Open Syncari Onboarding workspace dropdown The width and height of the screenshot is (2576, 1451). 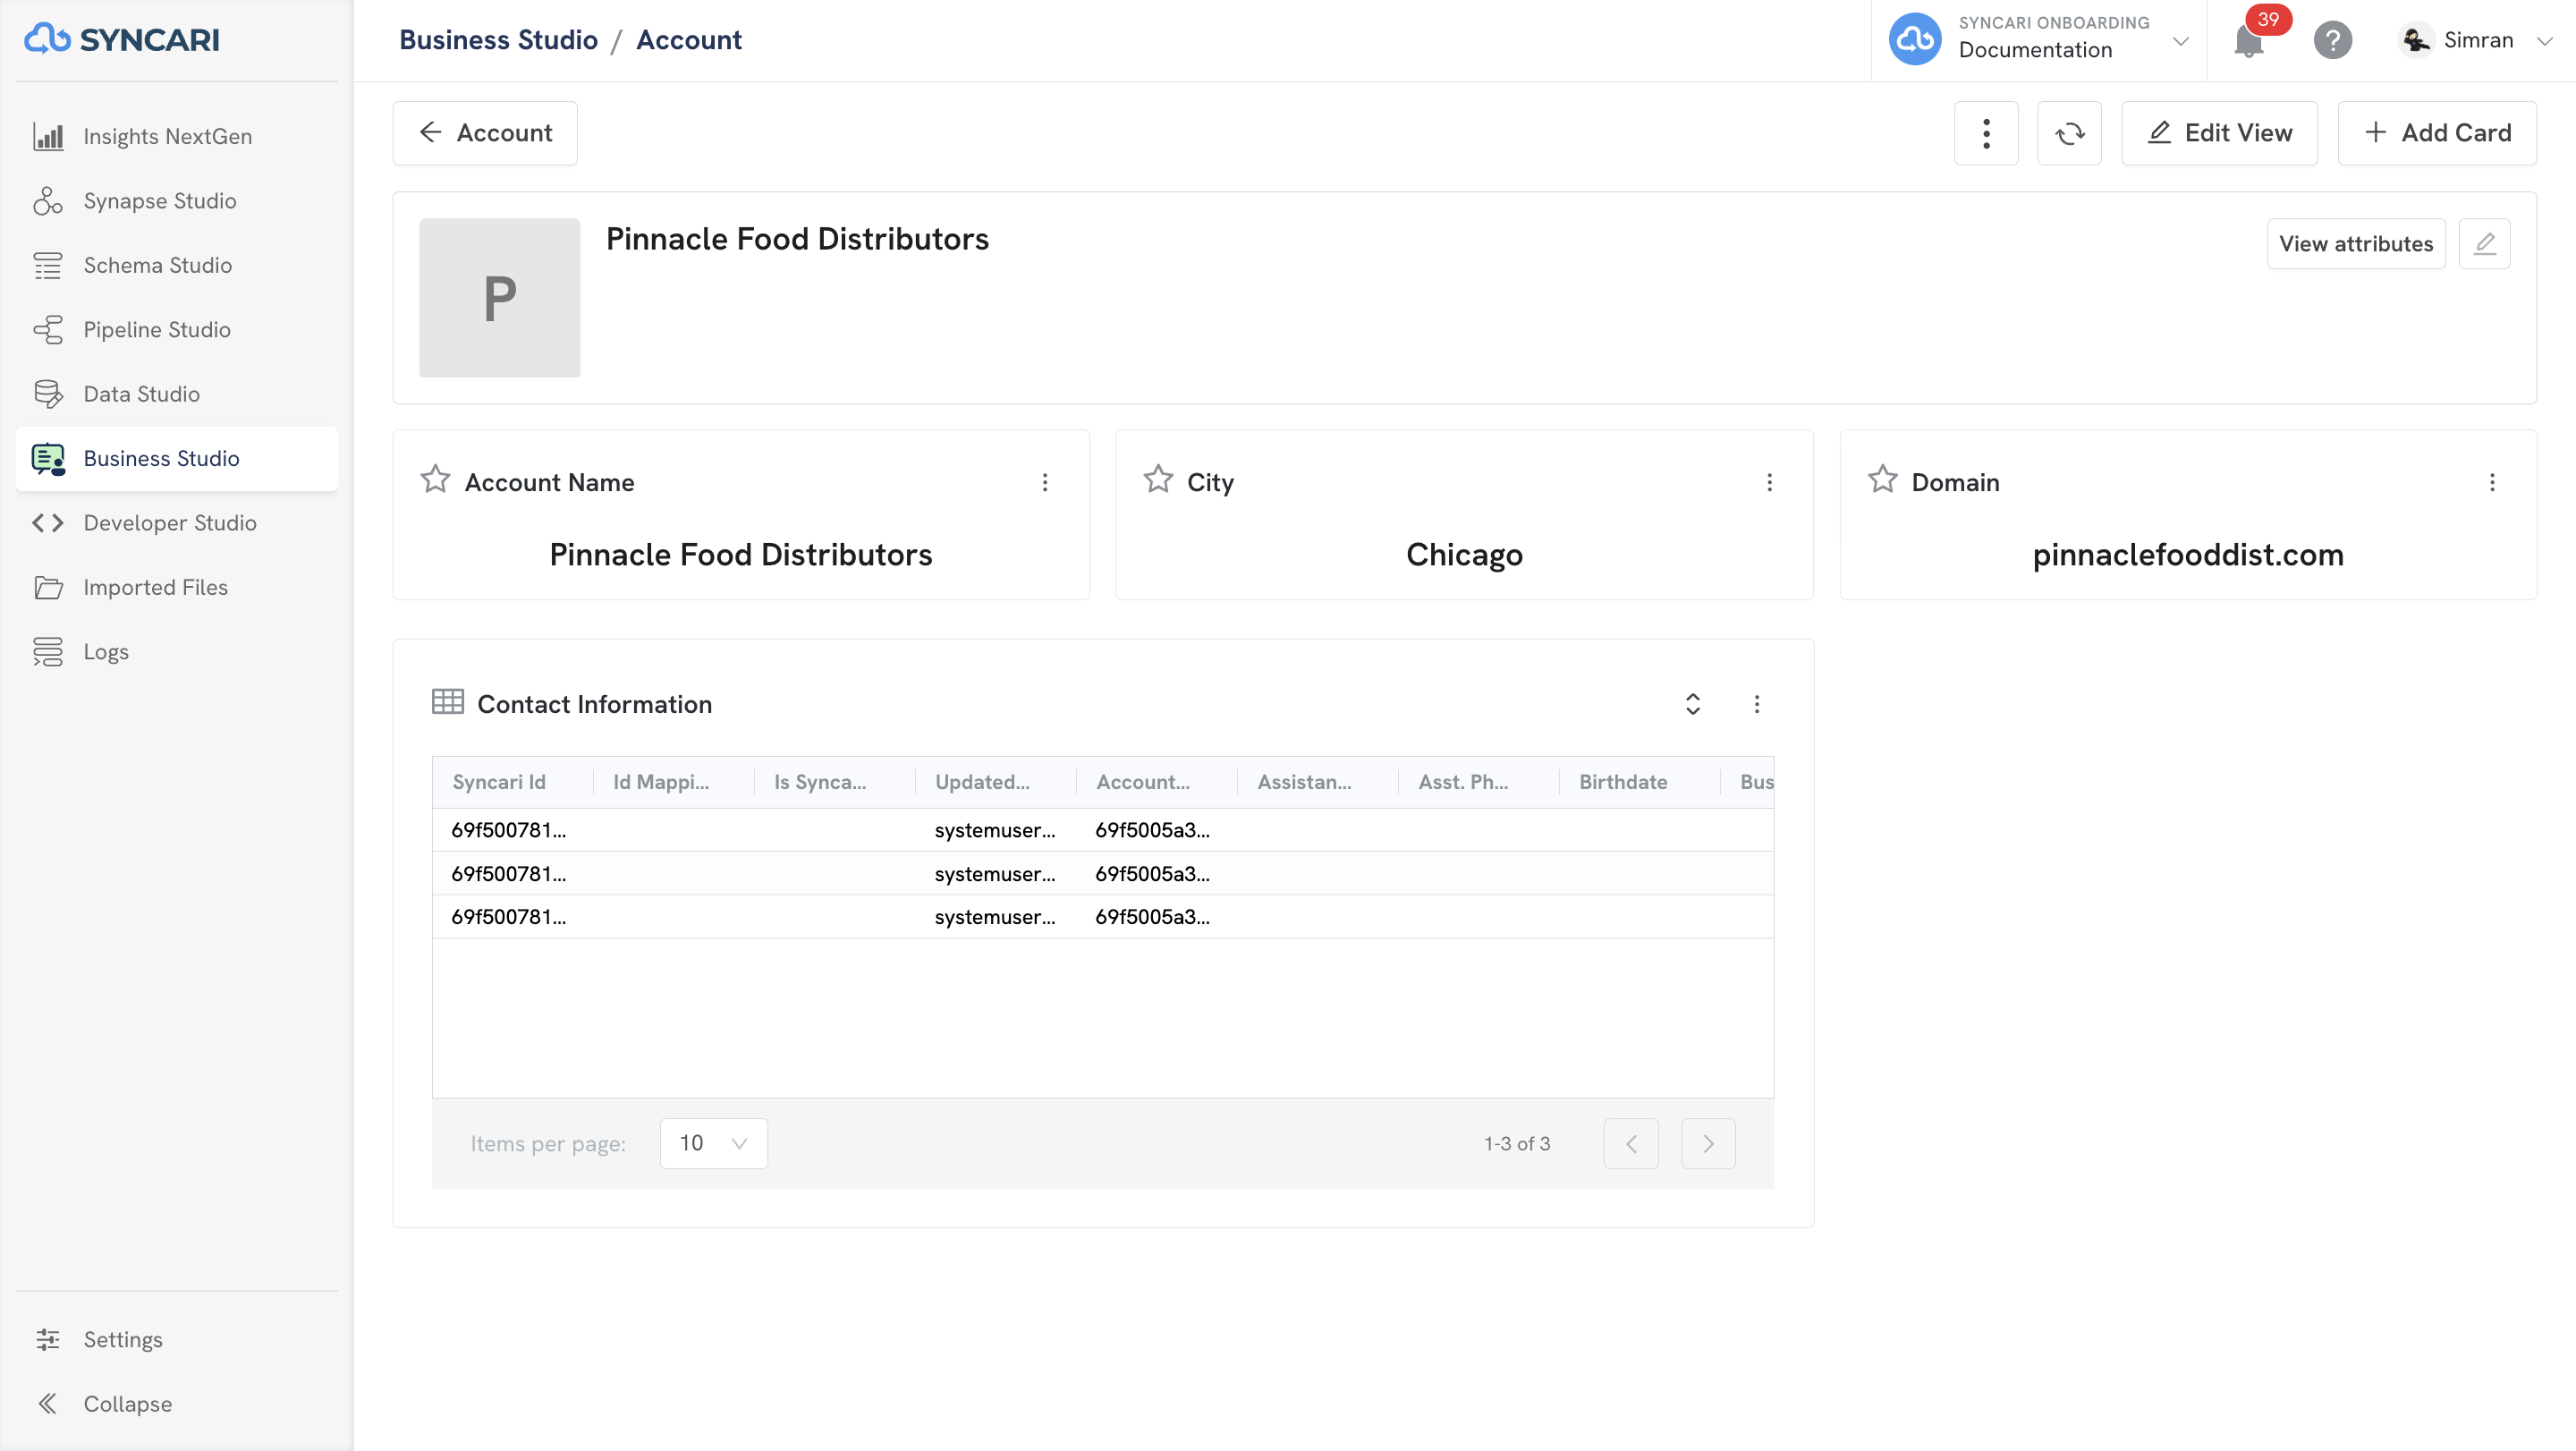click(x=2039, y=40)
